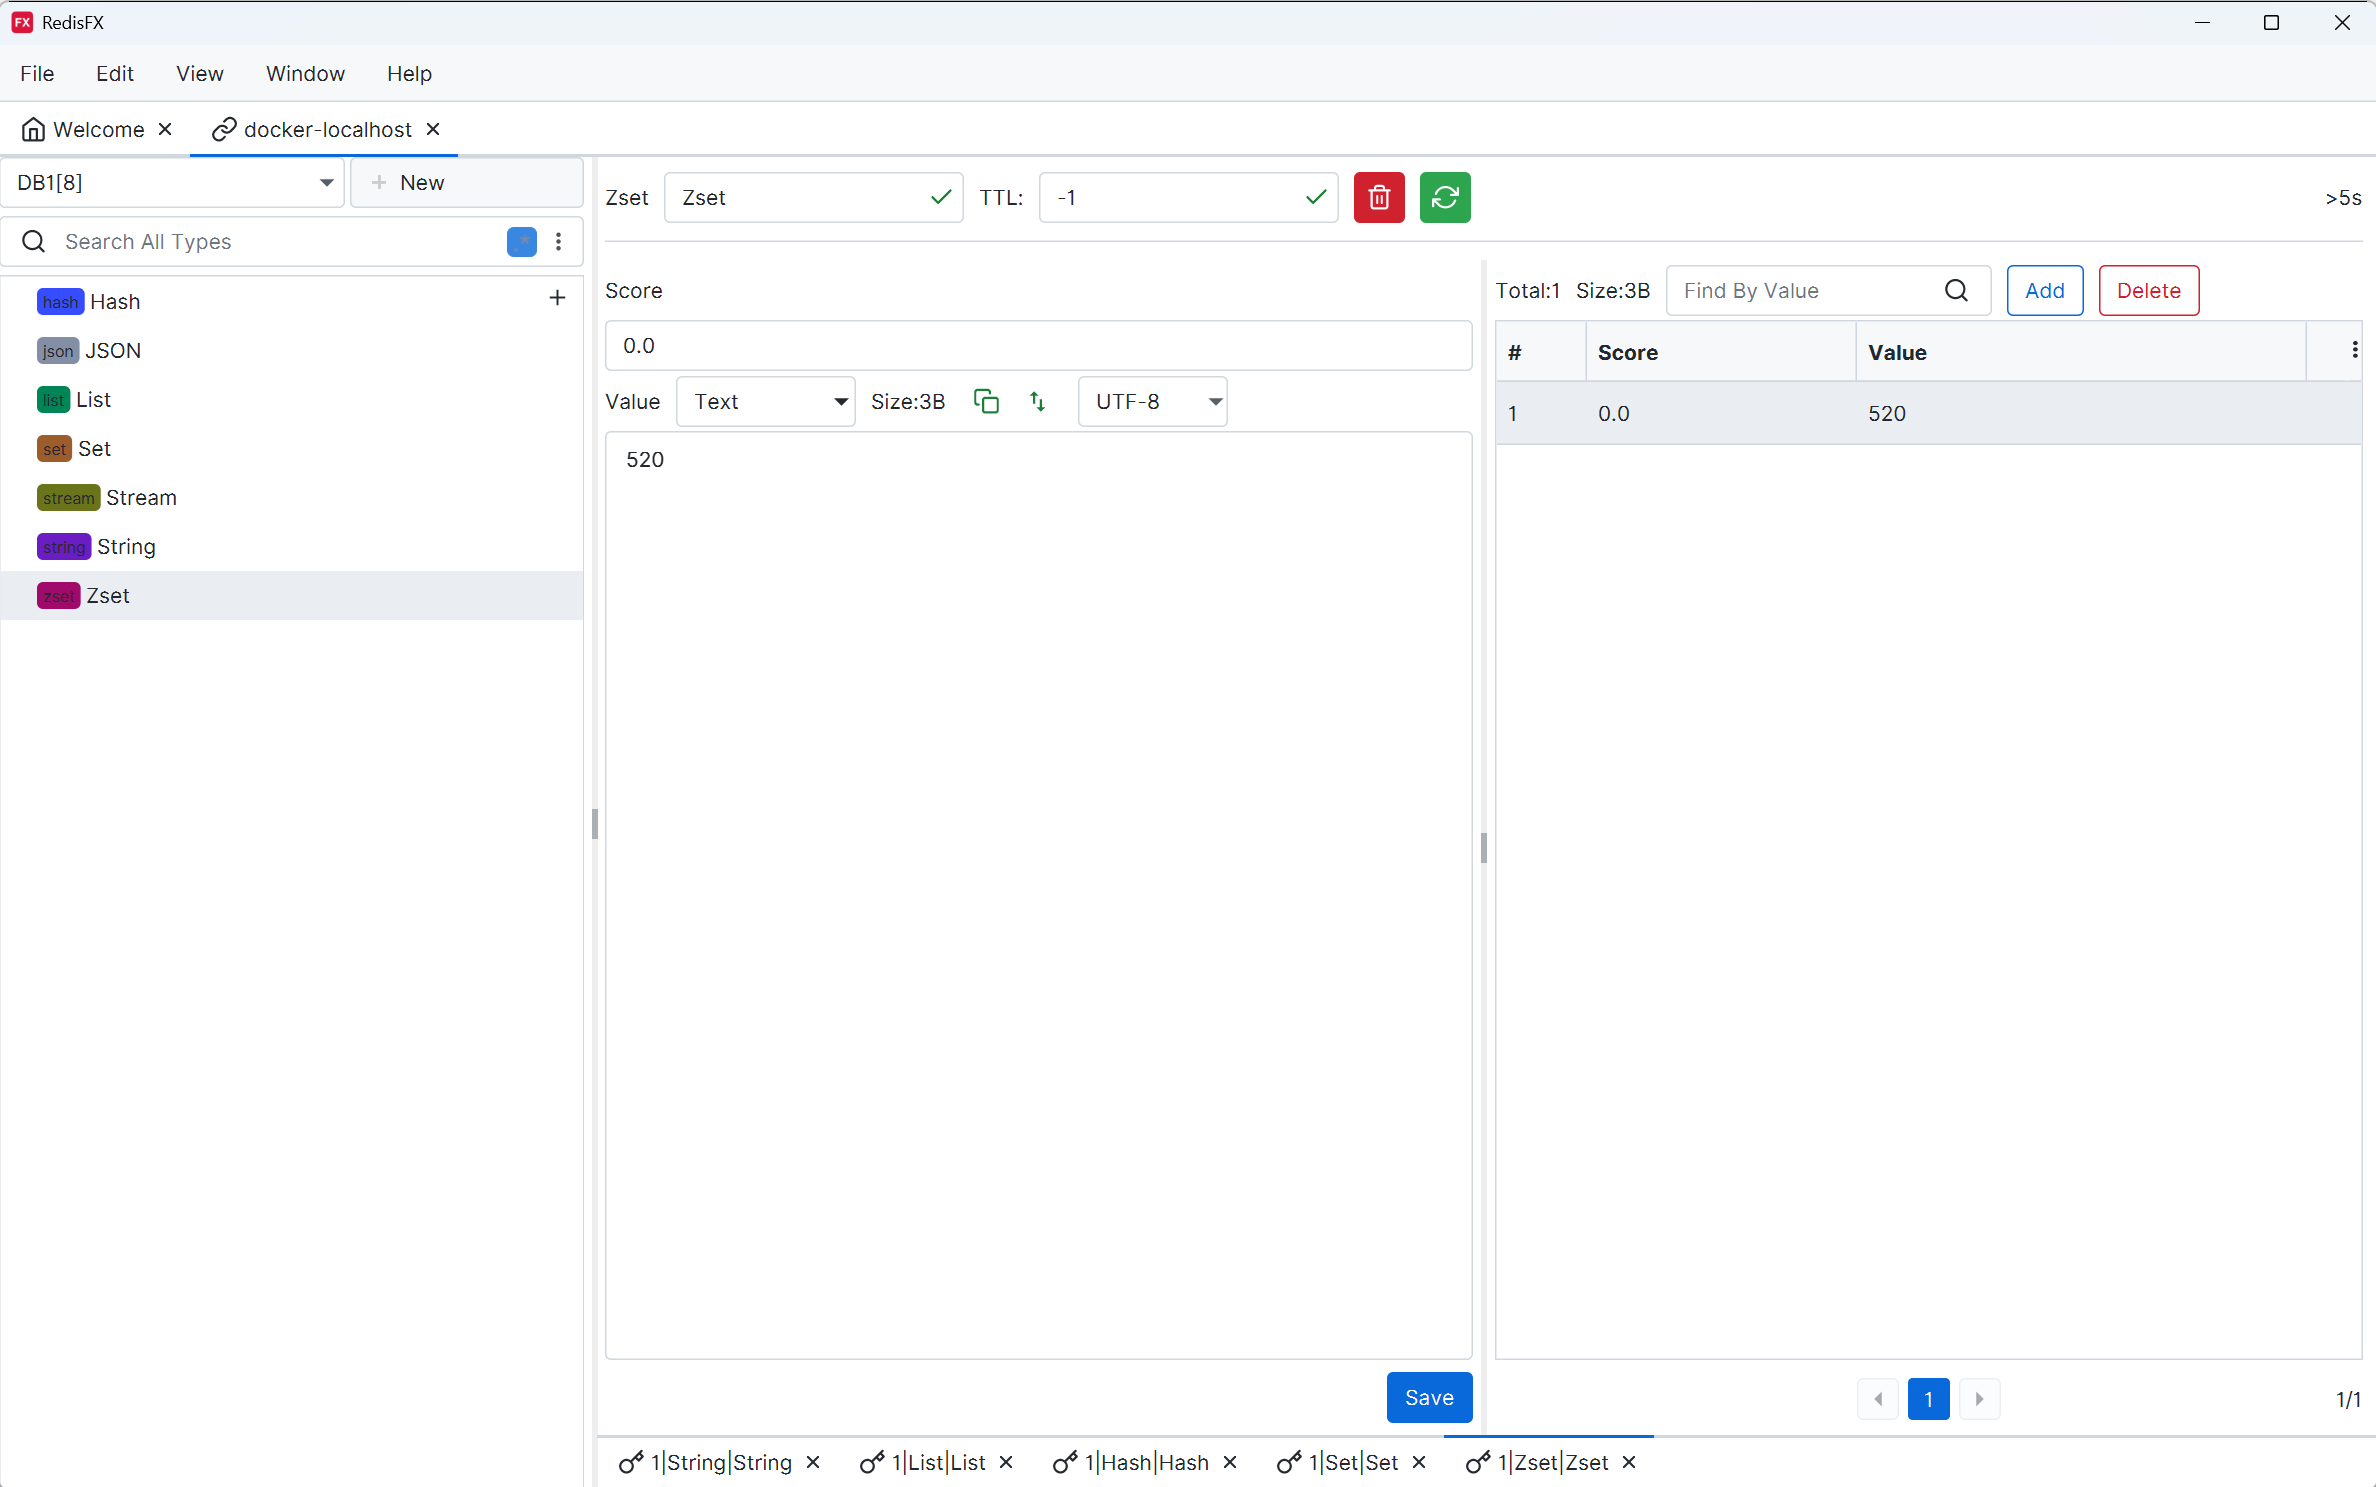Viewport: 2376px width, 1487px height.
Task: Open the three-dot menu beside the search box
Action: (x=559, y=242)
